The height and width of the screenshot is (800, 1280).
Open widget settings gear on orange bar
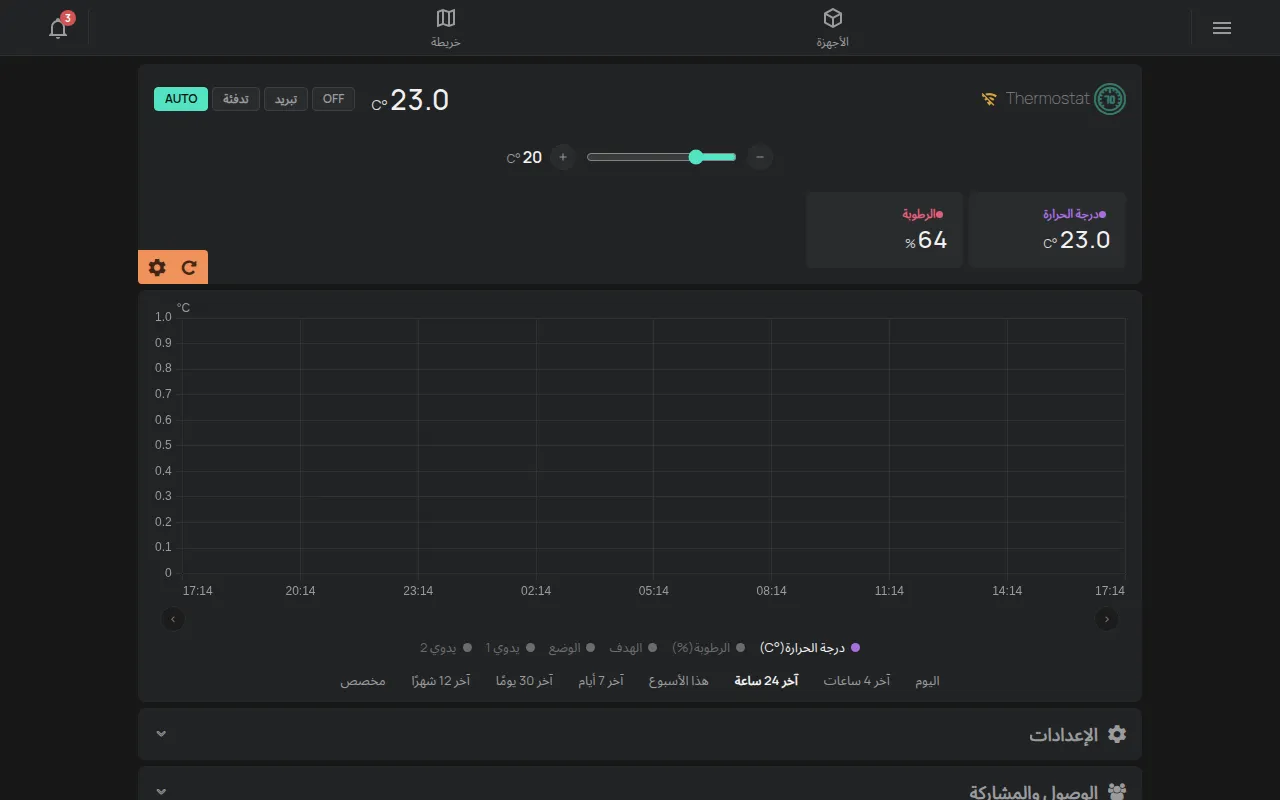click(x=157, y=267)
